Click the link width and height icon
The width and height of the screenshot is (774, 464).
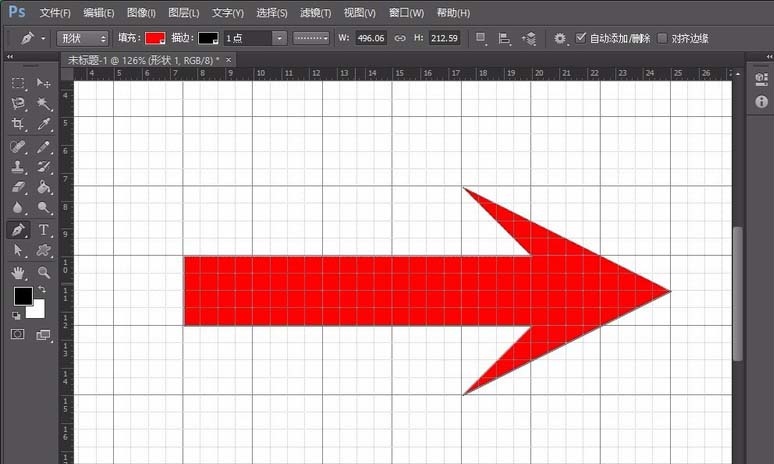400,38
